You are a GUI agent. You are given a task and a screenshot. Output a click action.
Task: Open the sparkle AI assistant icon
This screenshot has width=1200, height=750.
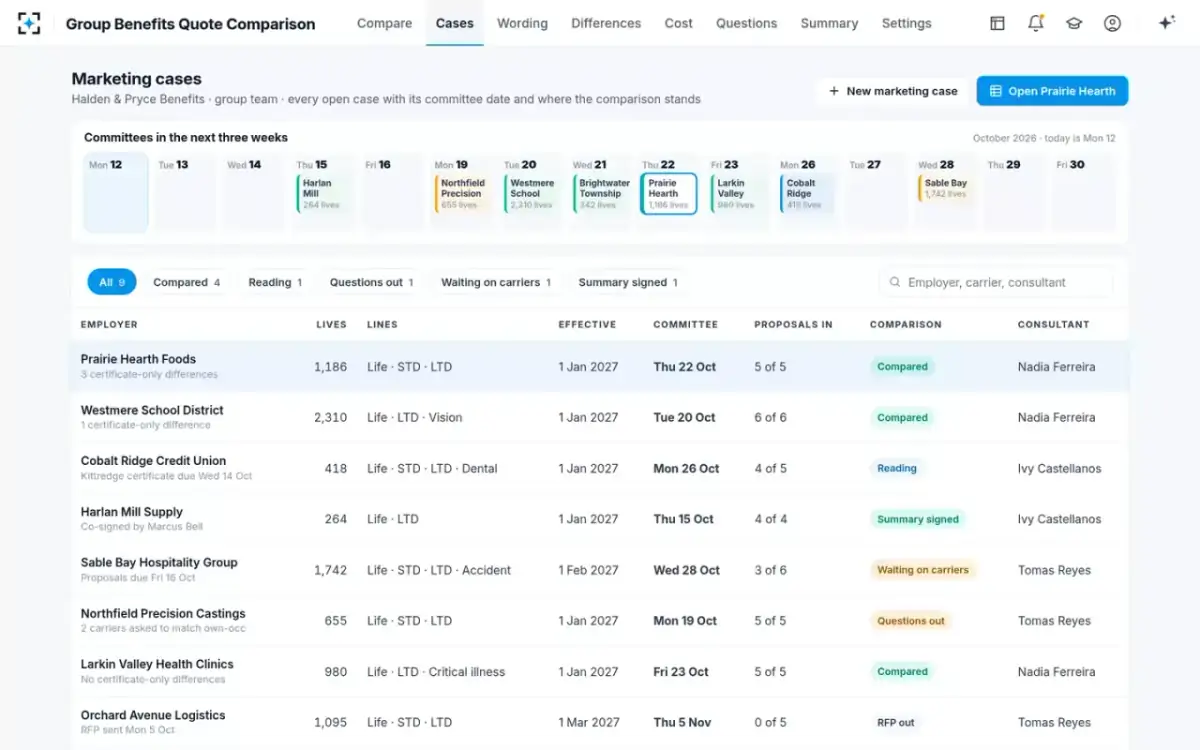coord(1166,23)
